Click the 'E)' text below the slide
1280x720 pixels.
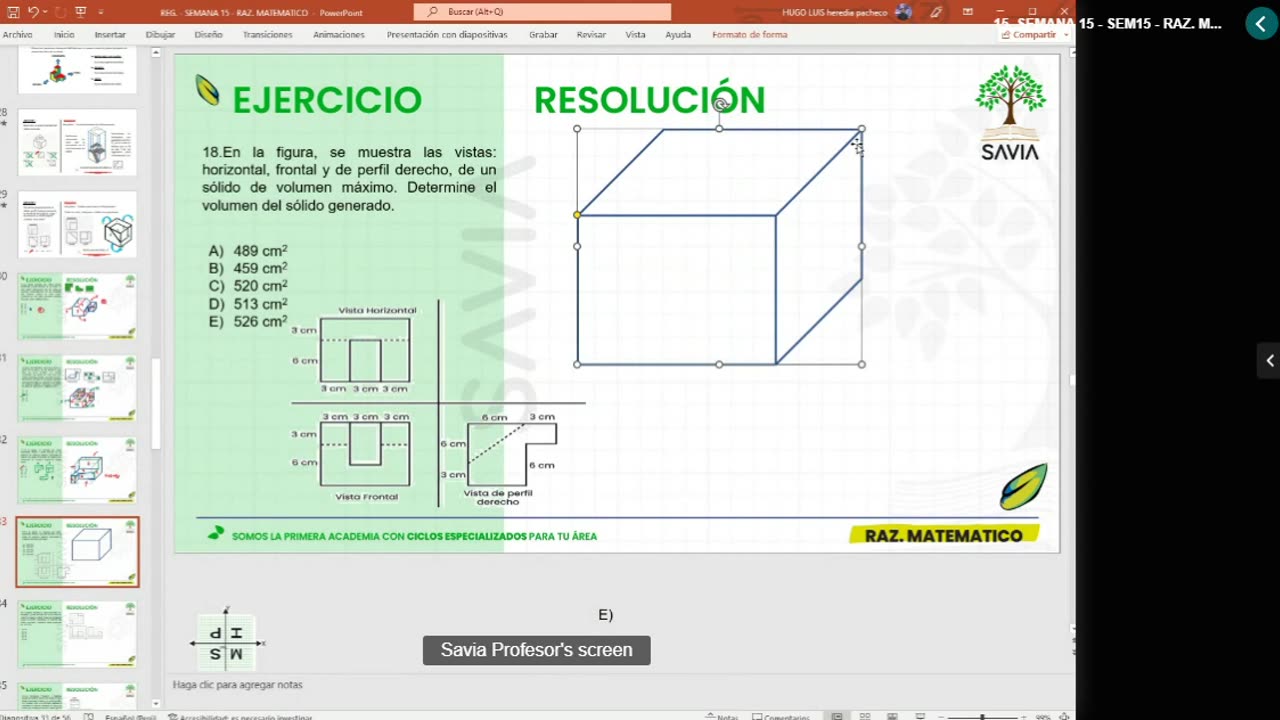[605, 615]
